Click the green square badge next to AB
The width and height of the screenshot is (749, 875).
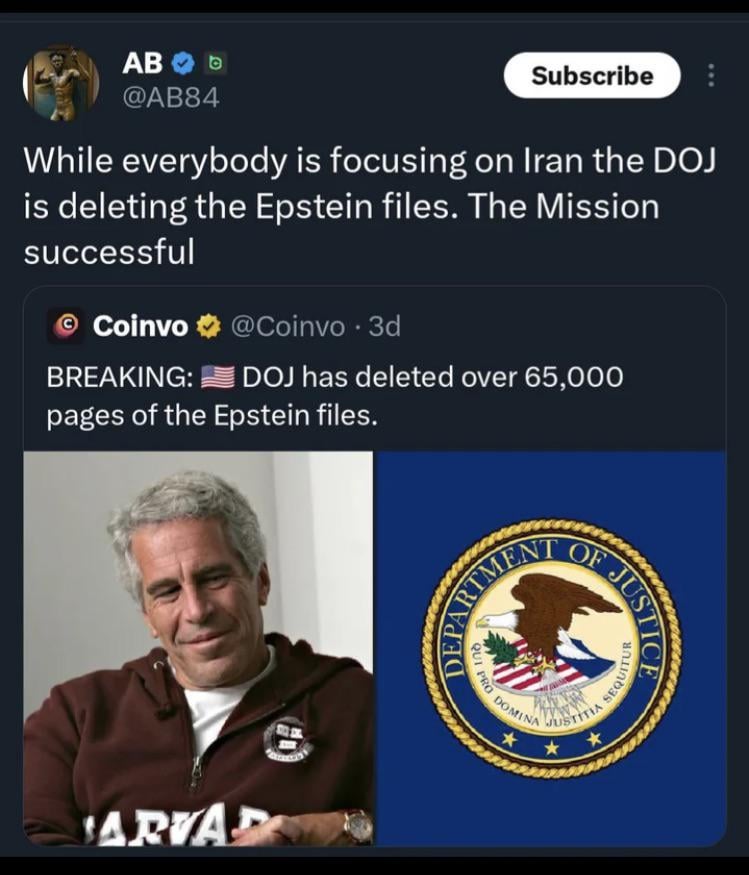213,65
